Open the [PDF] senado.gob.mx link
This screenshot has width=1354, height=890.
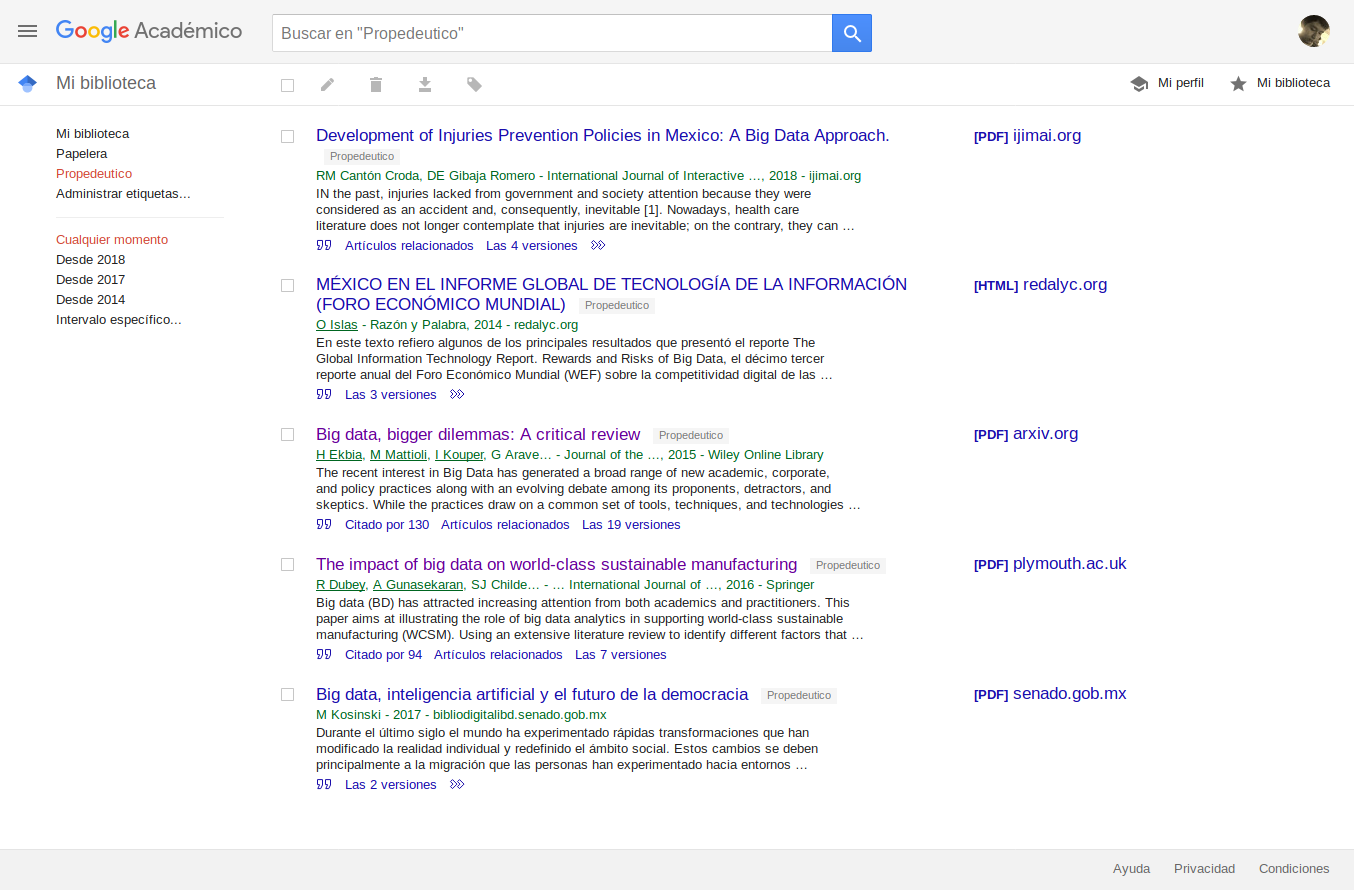[1050, 693]
